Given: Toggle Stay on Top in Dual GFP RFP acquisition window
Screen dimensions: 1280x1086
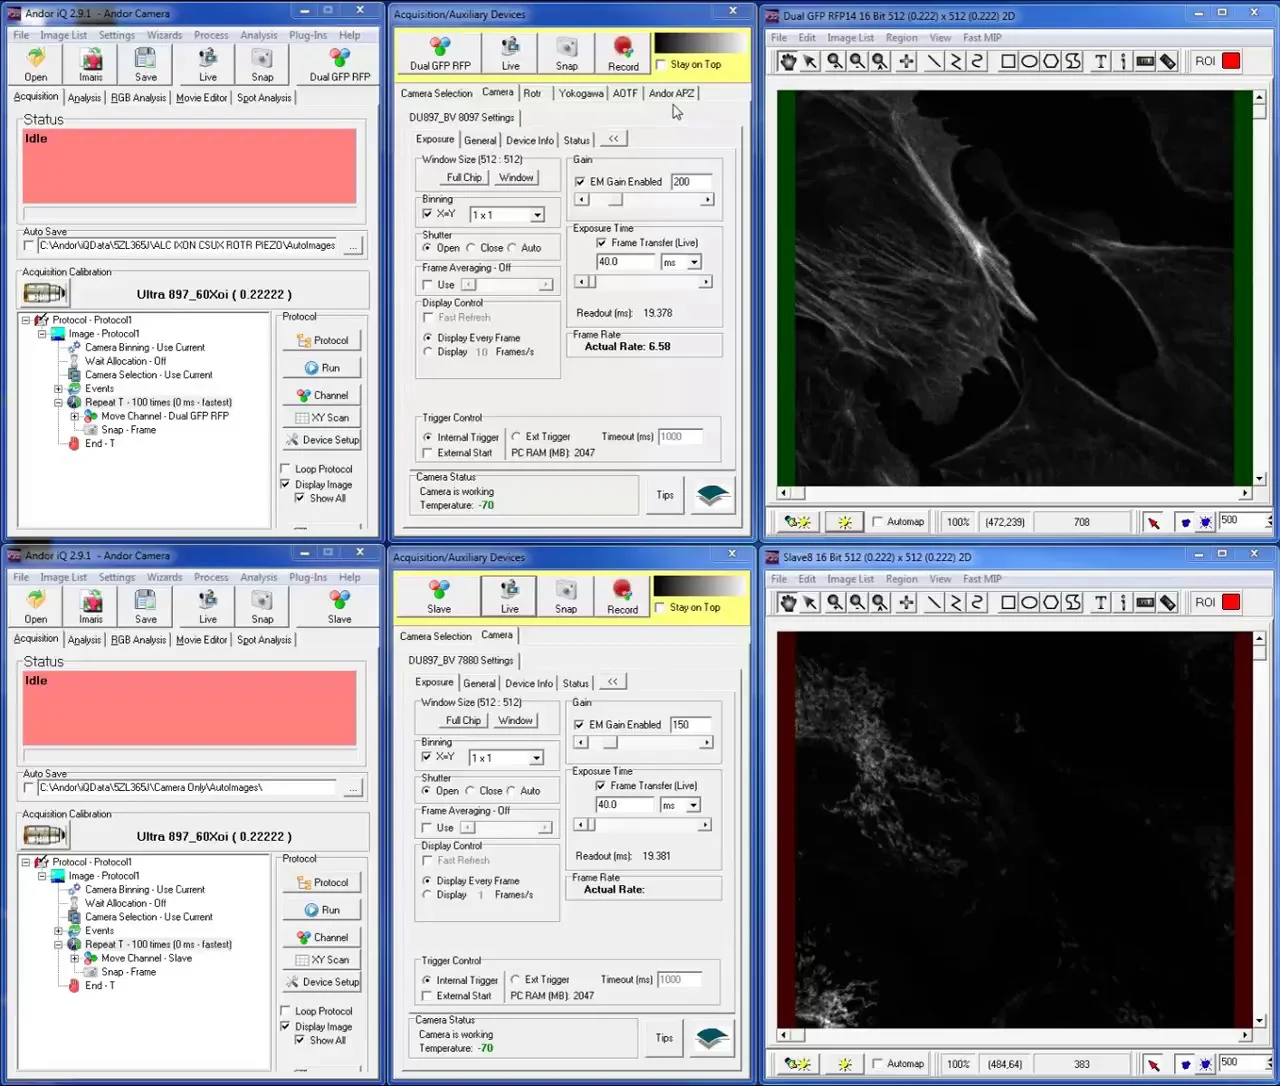Looking at the screenshot, I should click(x=661, y=65).
